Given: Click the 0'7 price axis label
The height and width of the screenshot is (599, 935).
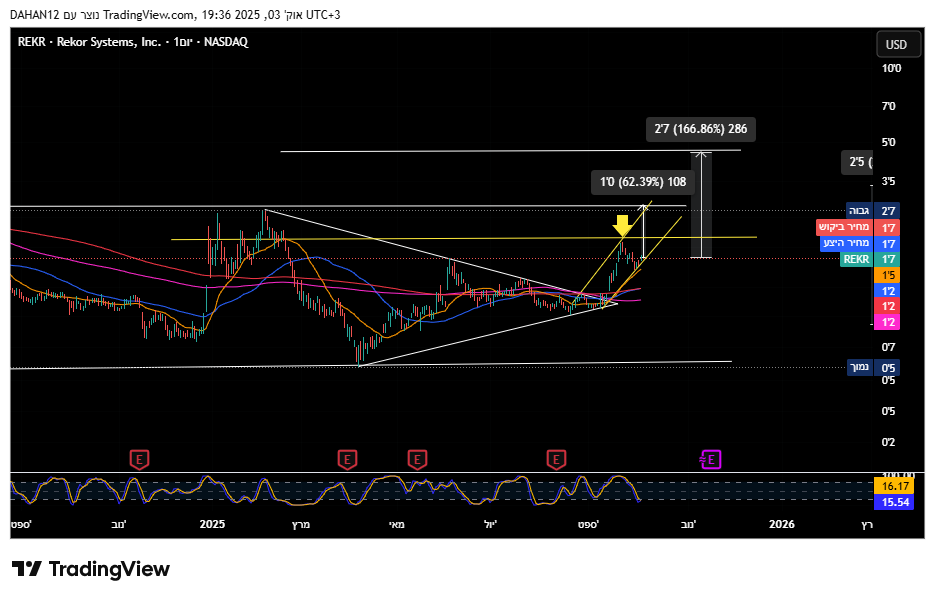Looking at the screenshot, I should pyautogui.click(x=888, y=347).
